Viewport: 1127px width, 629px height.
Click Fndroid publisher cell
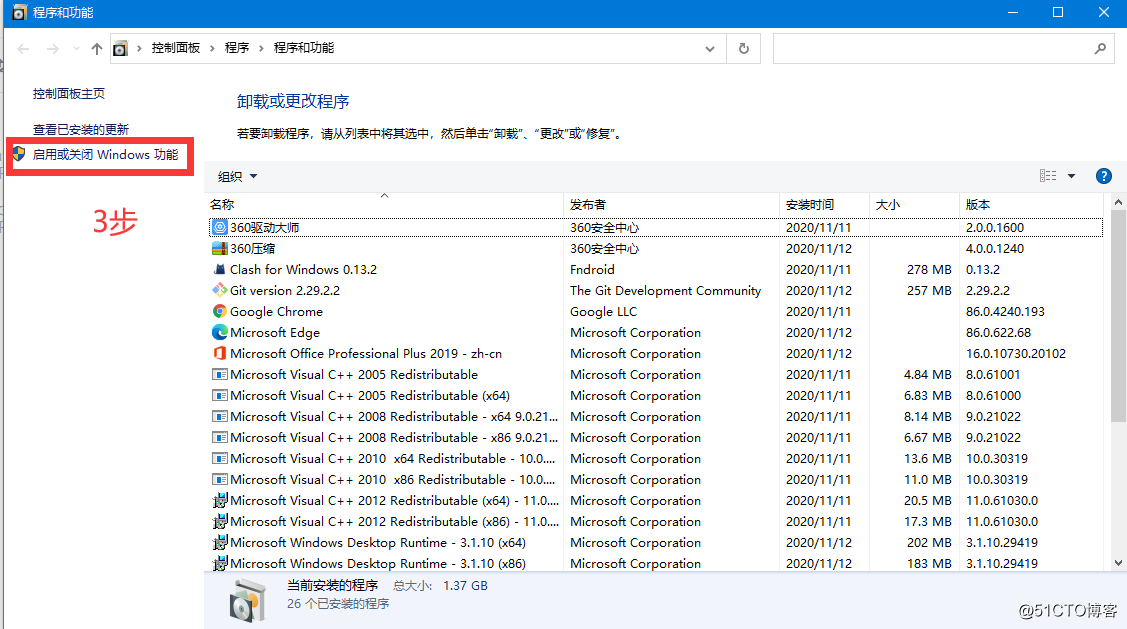point(592,270)
